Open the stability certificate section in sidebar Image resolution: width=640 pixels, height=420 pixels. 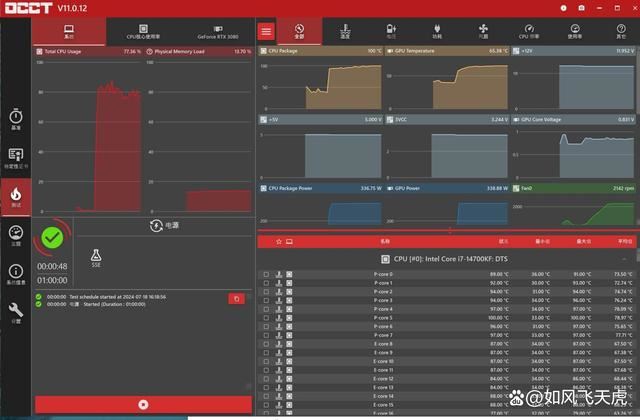(x=15, y=157)
